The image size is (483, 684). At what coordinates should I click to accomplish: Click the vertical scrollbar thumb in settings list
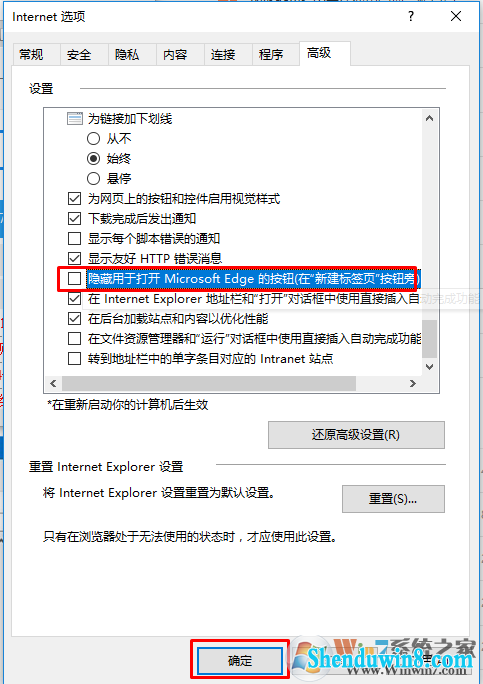tap(429, 339)
